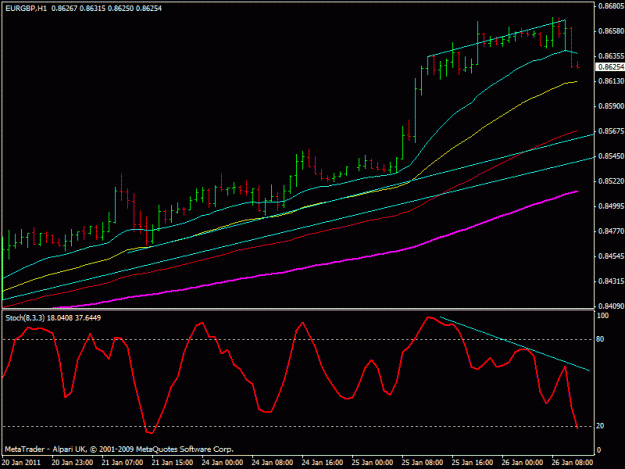Click the stochastic 80 level label
The width and height of the screenshot is (625, 469).
600,339
